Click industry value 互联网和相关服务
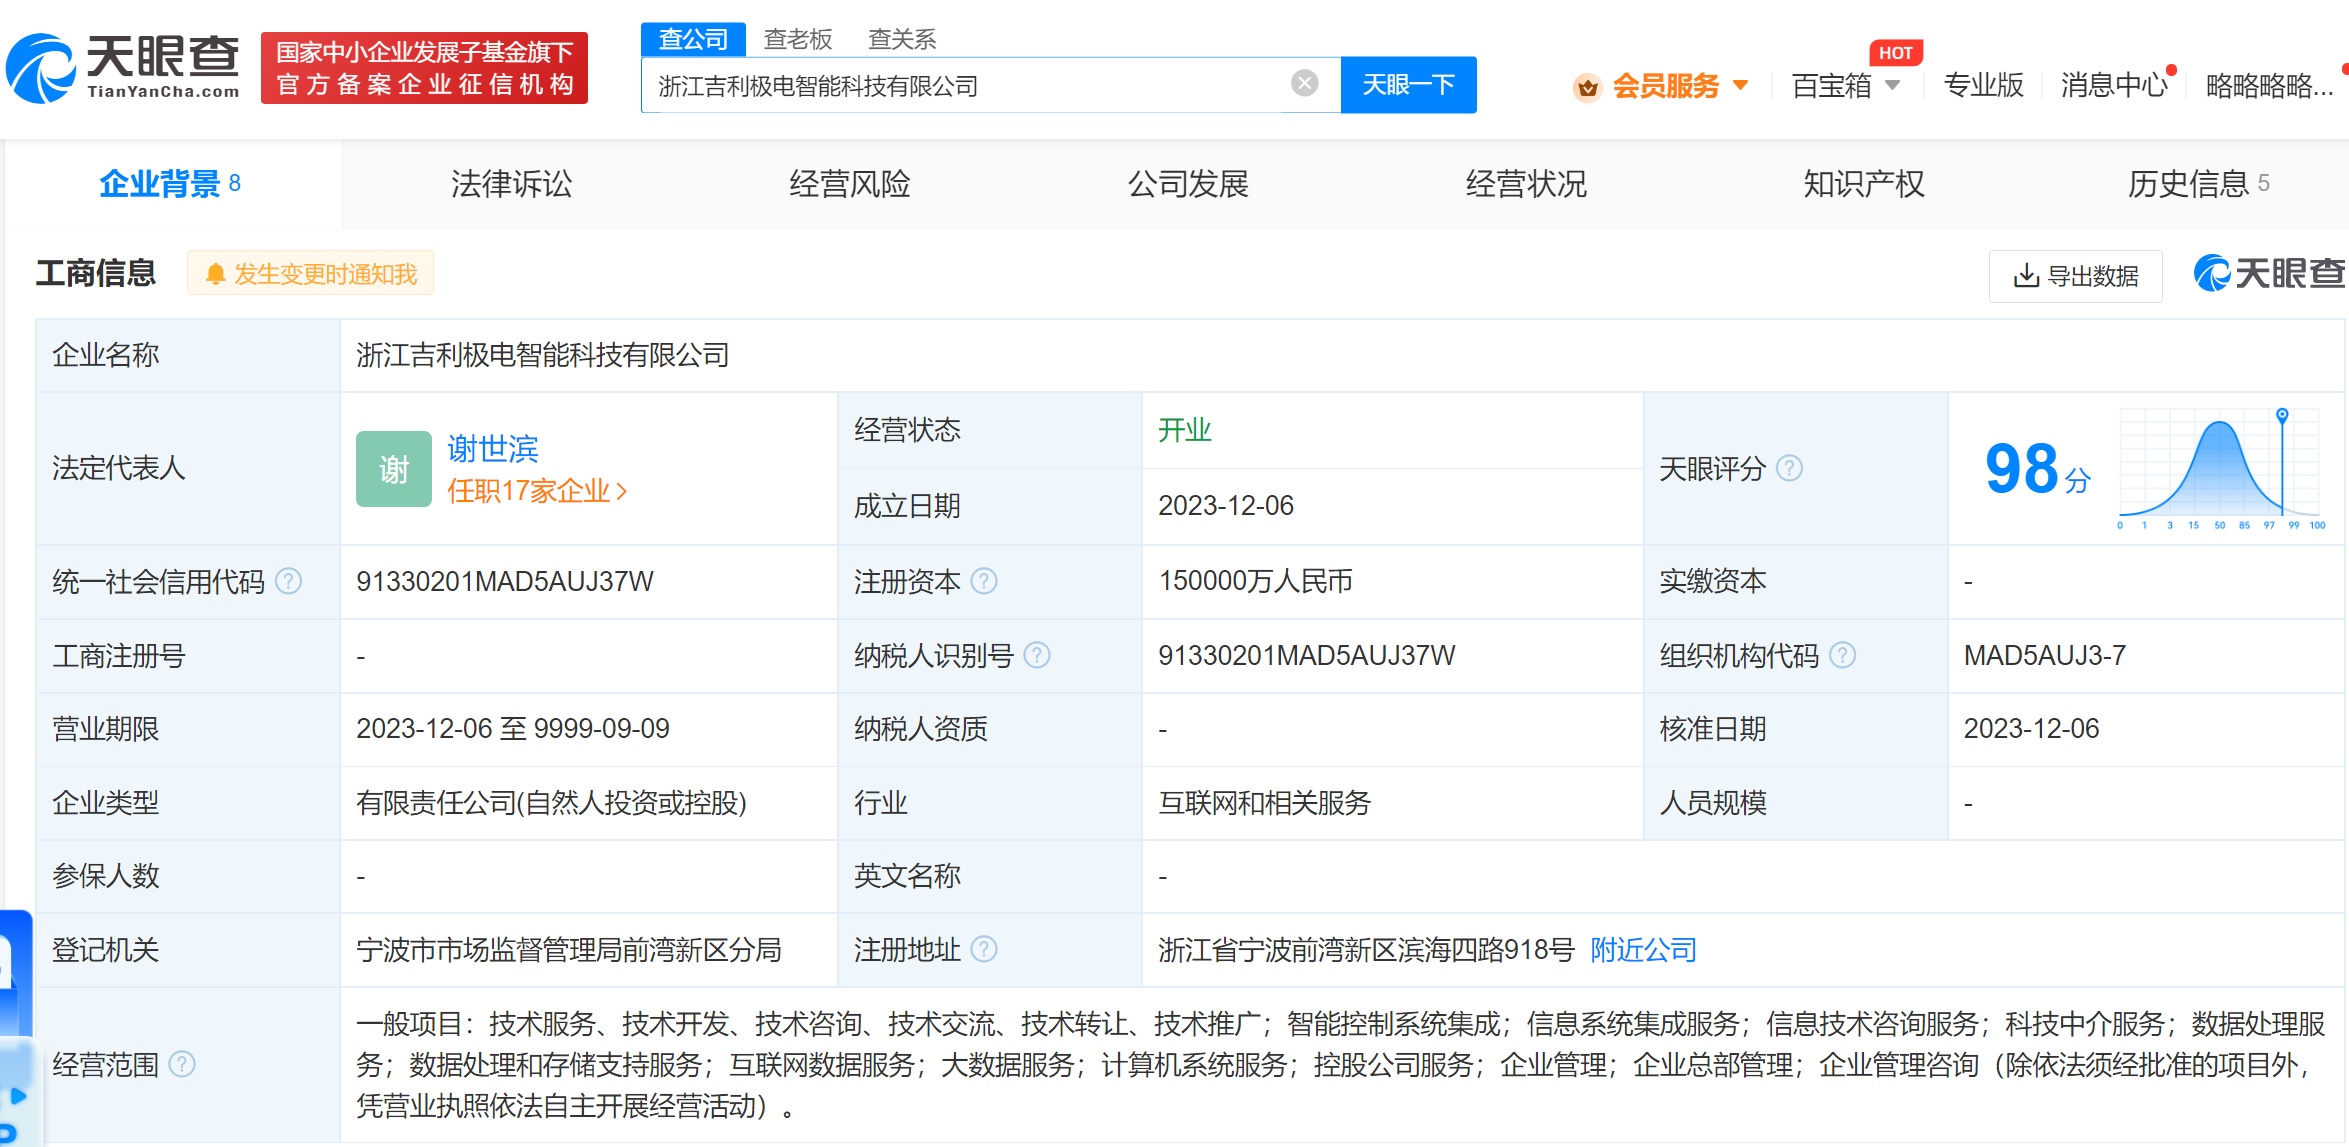This screenshot has height=1147, width=2349. tap(1264, 802)
